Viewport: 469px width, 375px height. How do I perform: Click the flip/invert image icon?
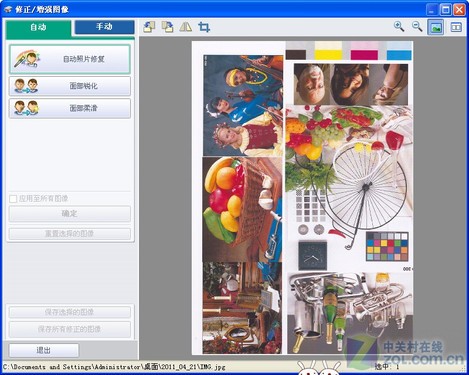(186, 27)
